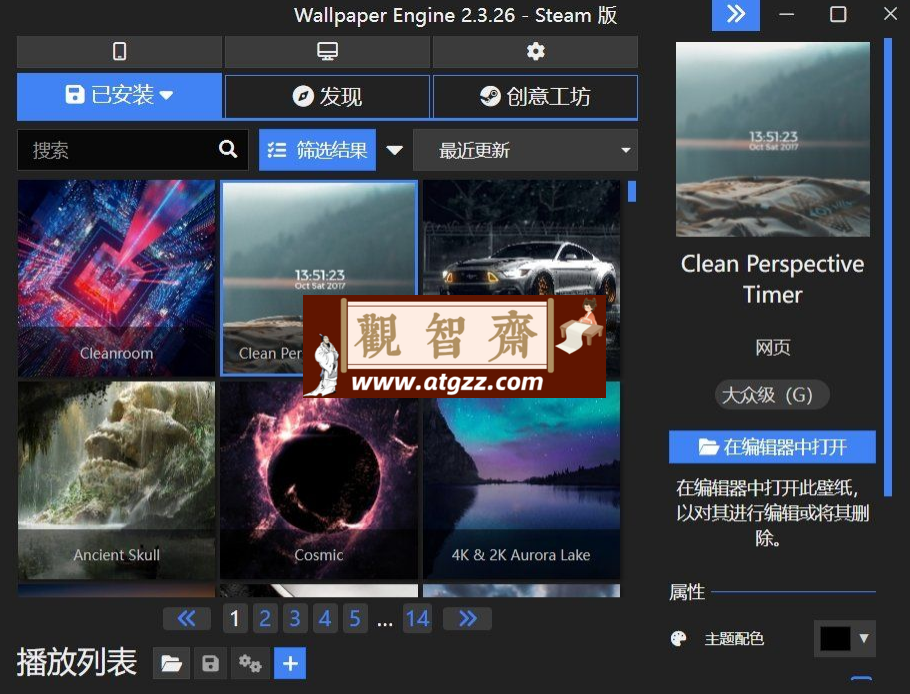The width and height of the screenshot is (910, 694).
Task: Open playlist folder icon
Action: point(171,663)
